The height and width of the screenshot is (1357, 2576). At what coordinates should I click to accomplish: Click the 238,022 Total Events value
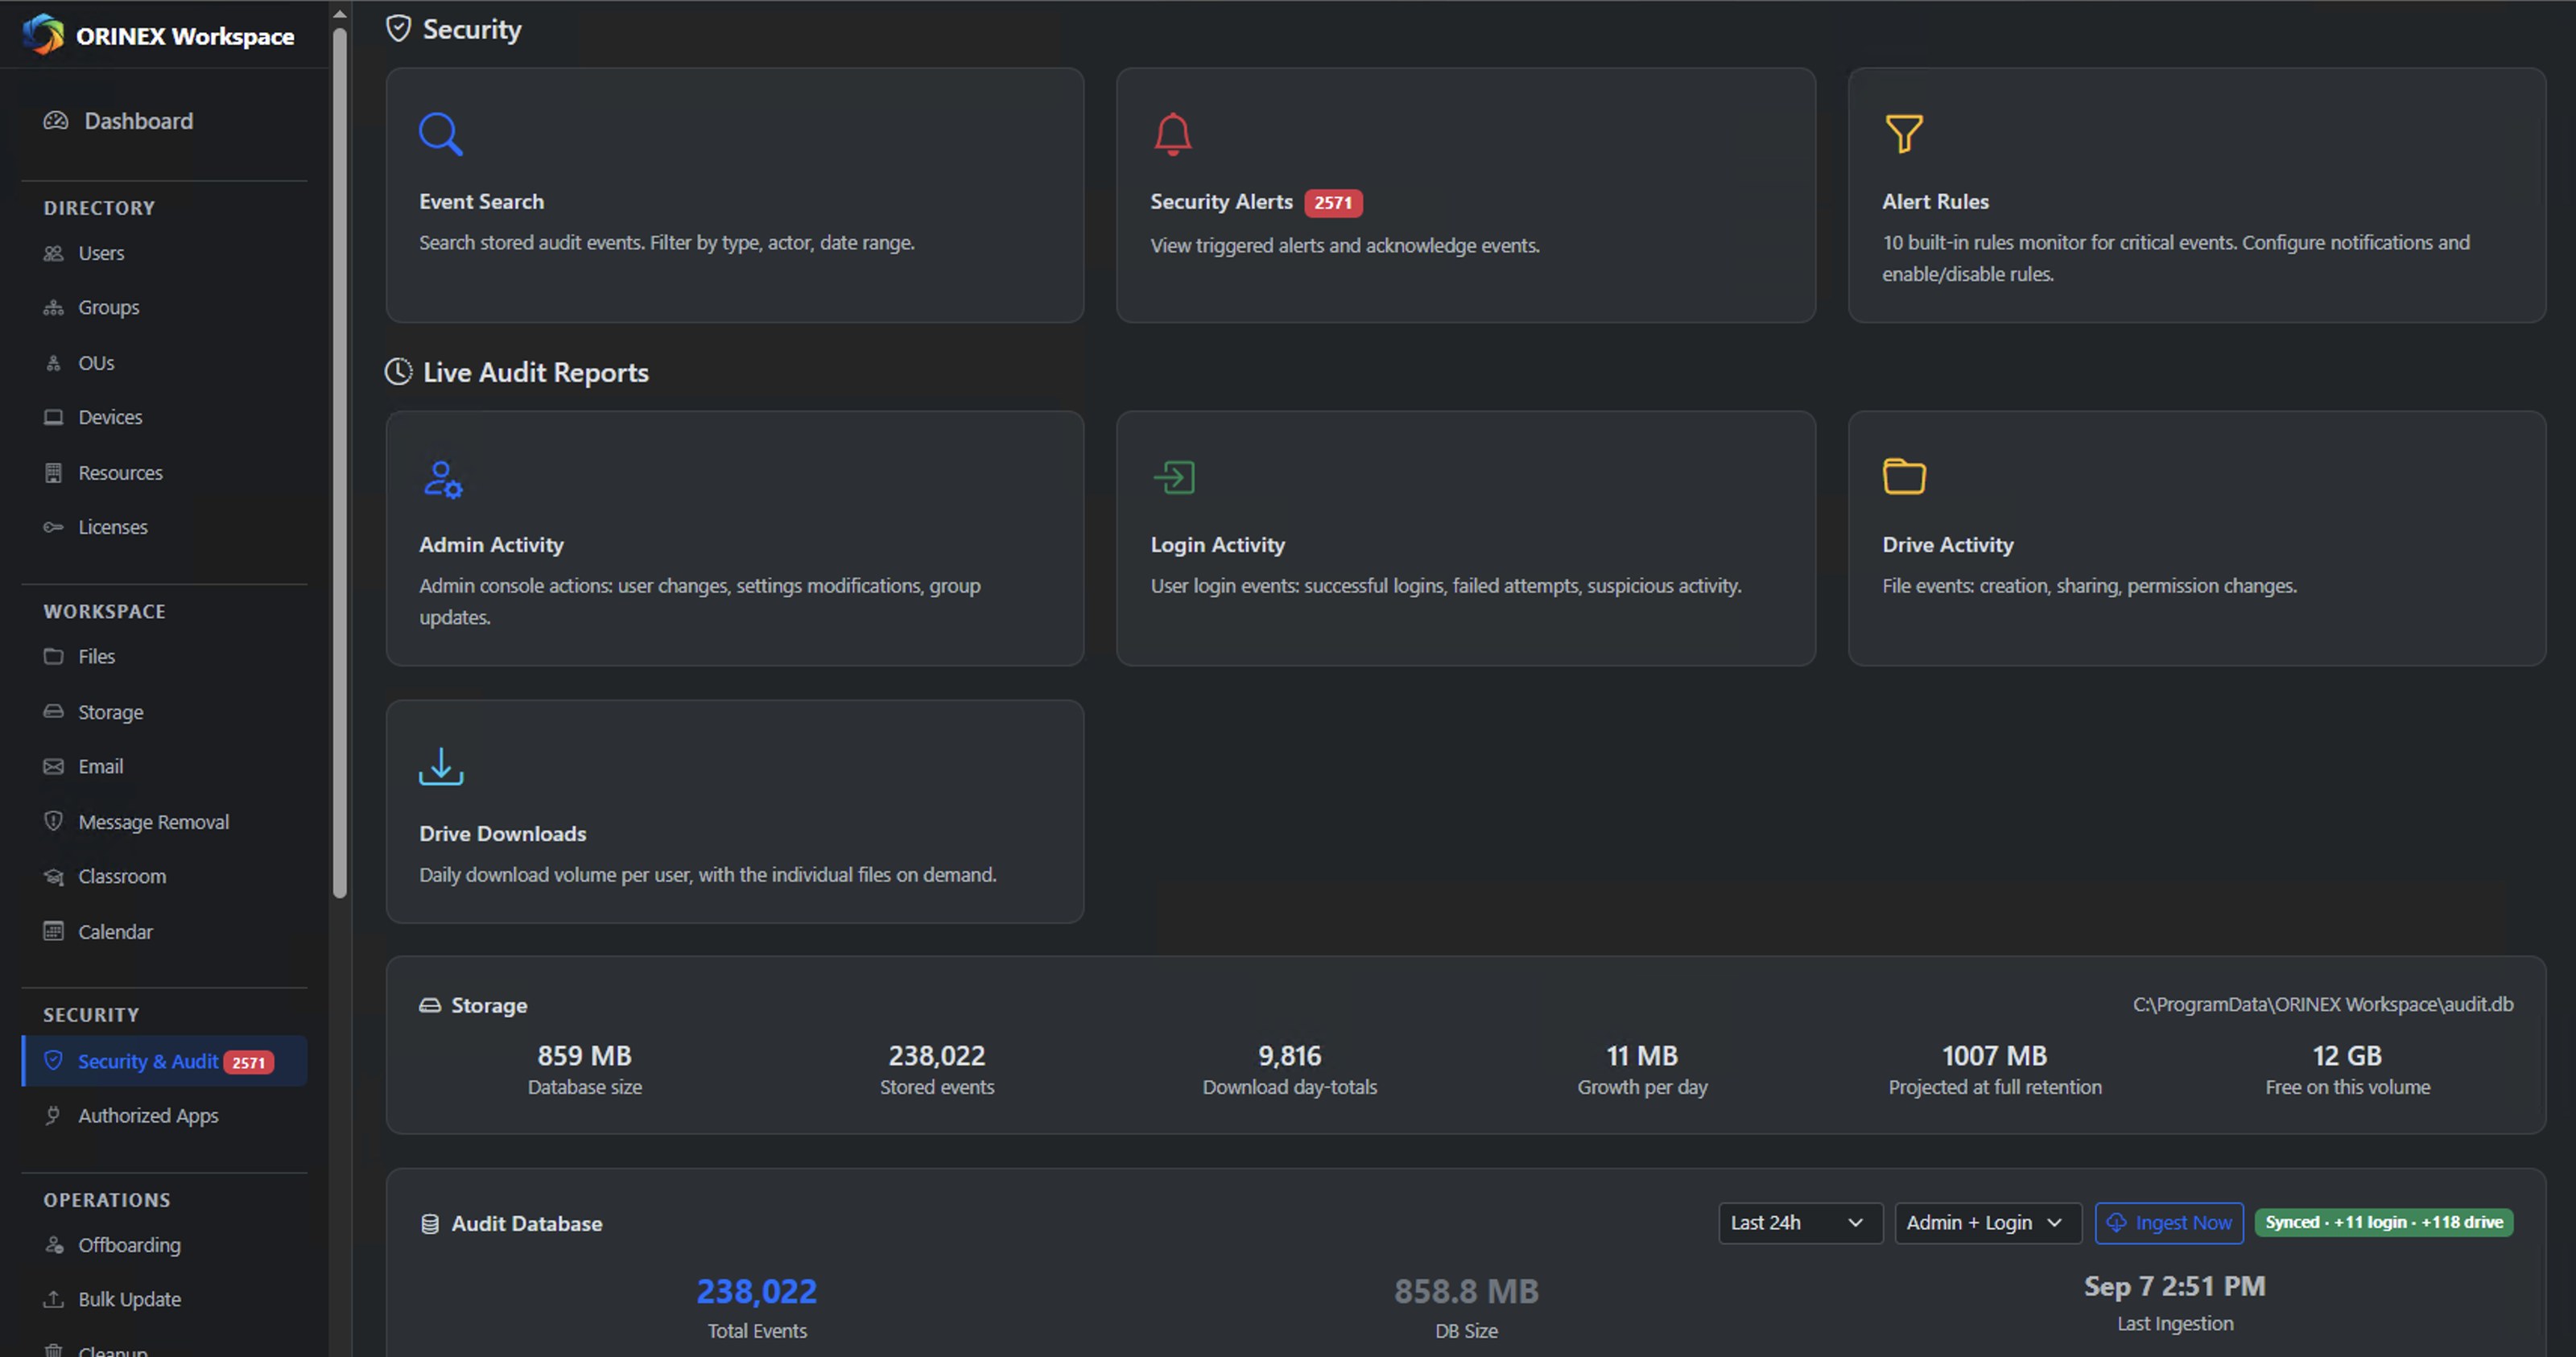[x=757, y=1291]
